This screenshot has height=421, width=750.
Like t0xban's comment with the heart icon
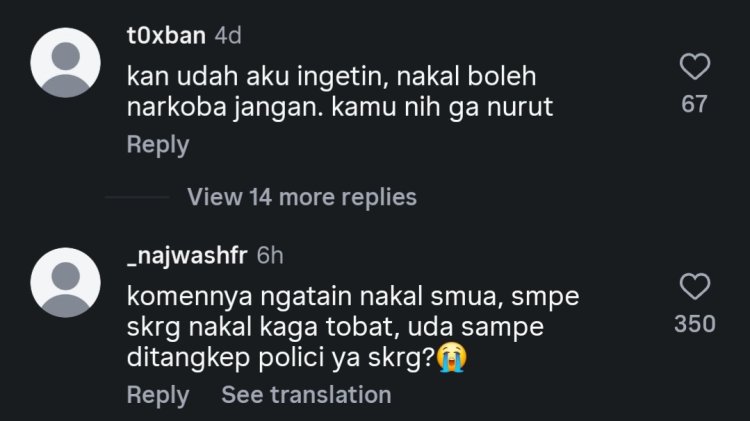pyautogui.click(x=695, y=66)
